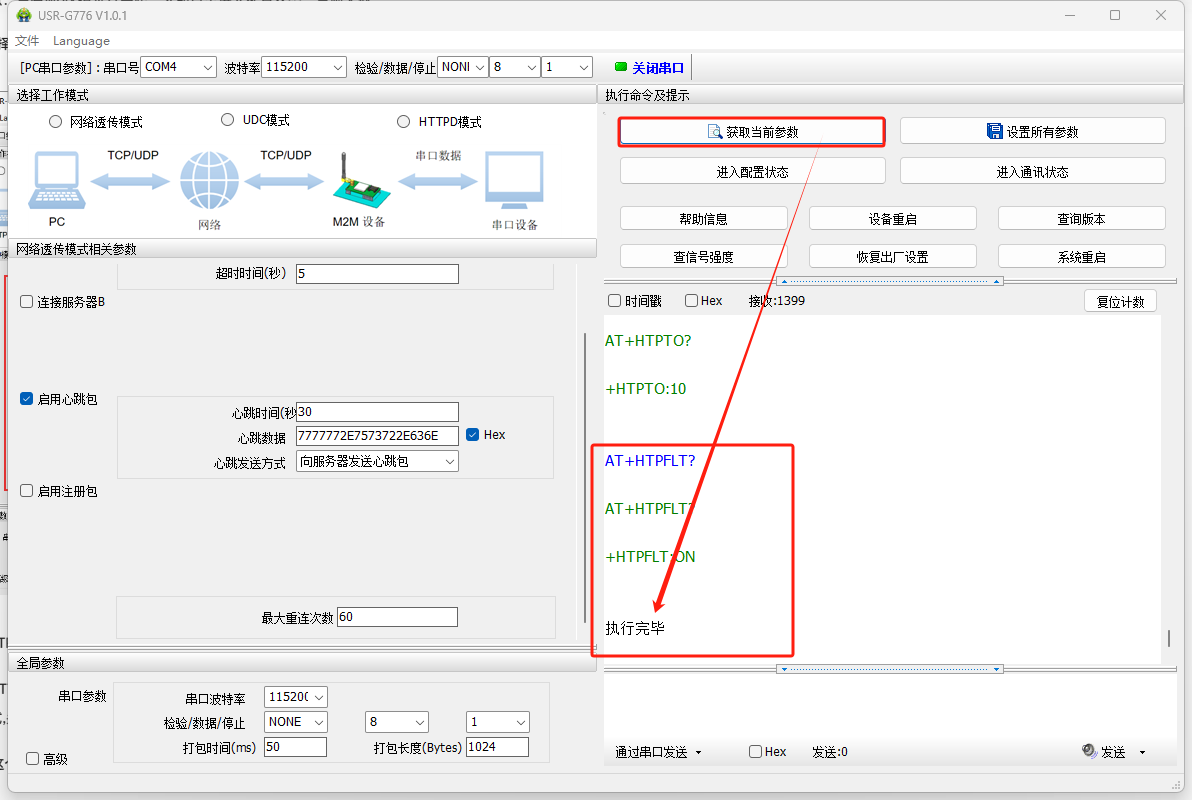
Task: Click 设置所有参数 save button
Action: (x=1032, y=131)
